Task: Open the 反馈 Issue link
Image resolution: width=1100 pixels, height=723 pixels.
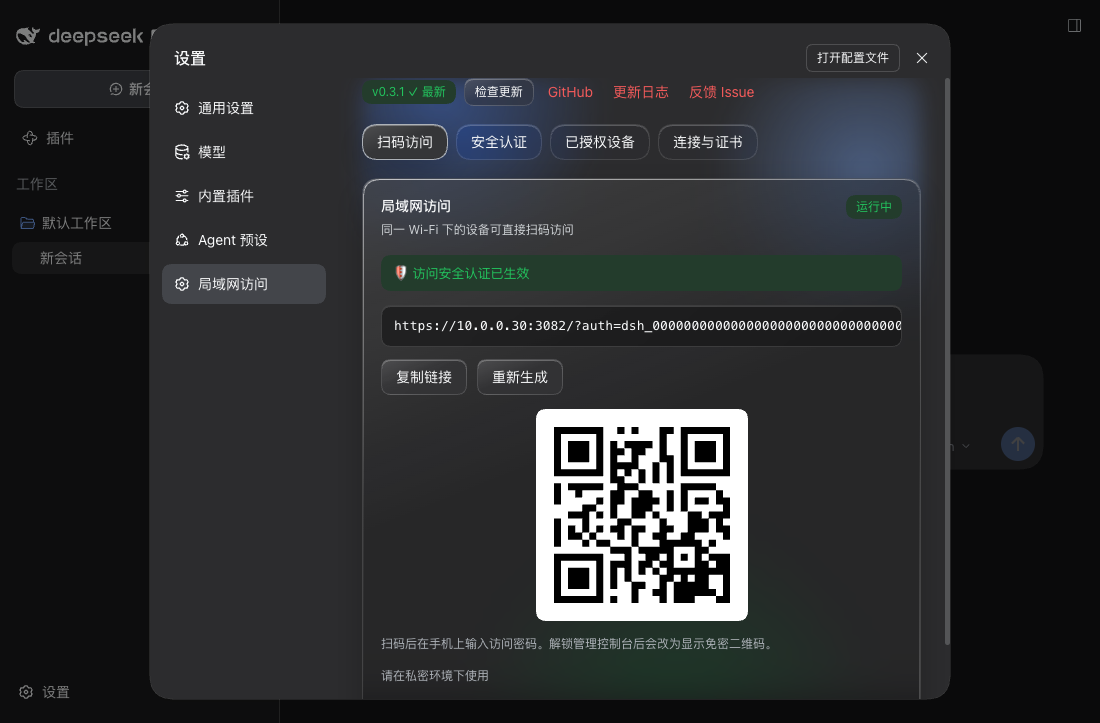Action: (x=721, y=92)
